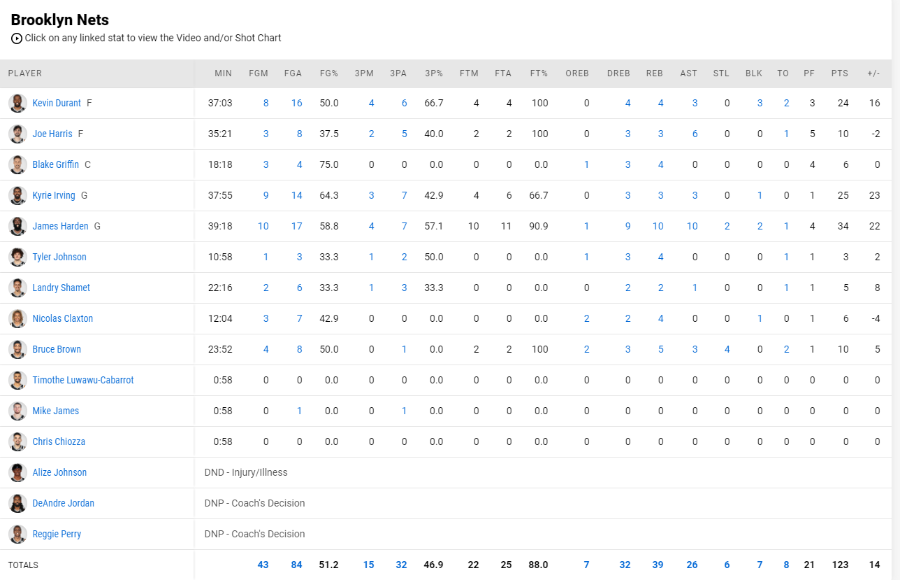Click Kevin Durant's player headshot

18,103
